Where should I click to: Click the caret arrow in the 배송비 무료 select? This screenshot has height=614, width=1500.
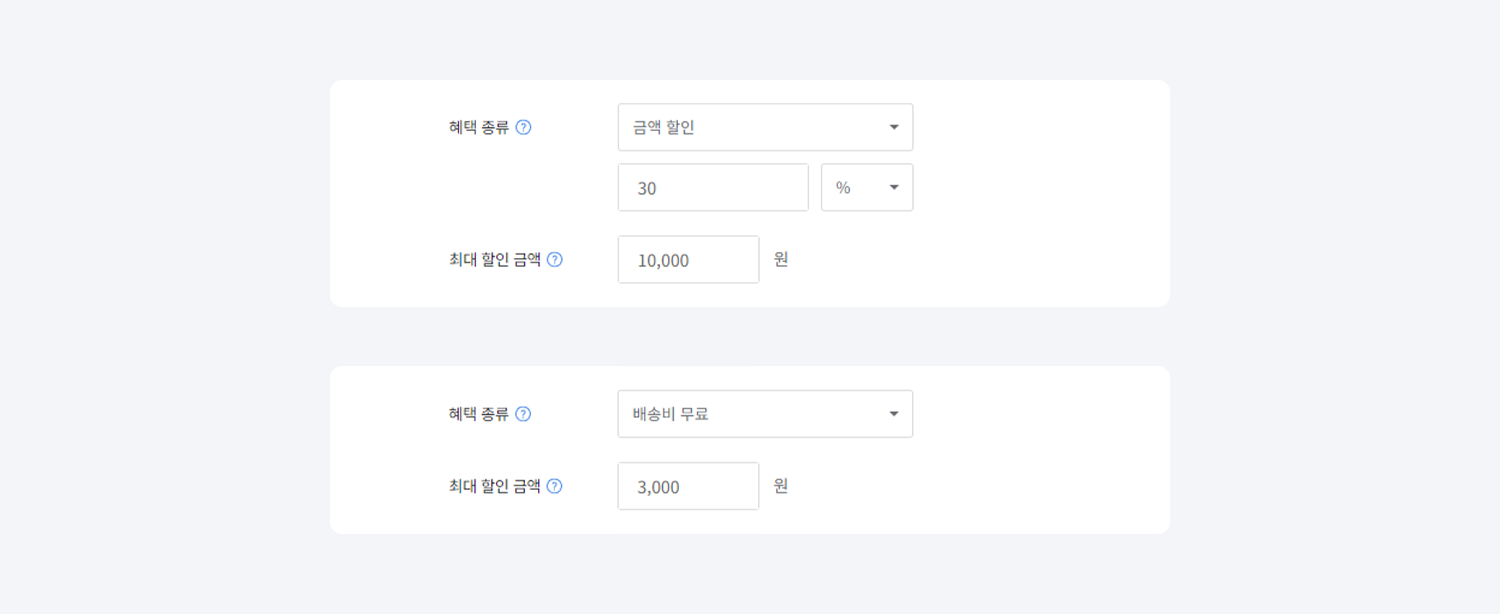(x=894, y=414)
